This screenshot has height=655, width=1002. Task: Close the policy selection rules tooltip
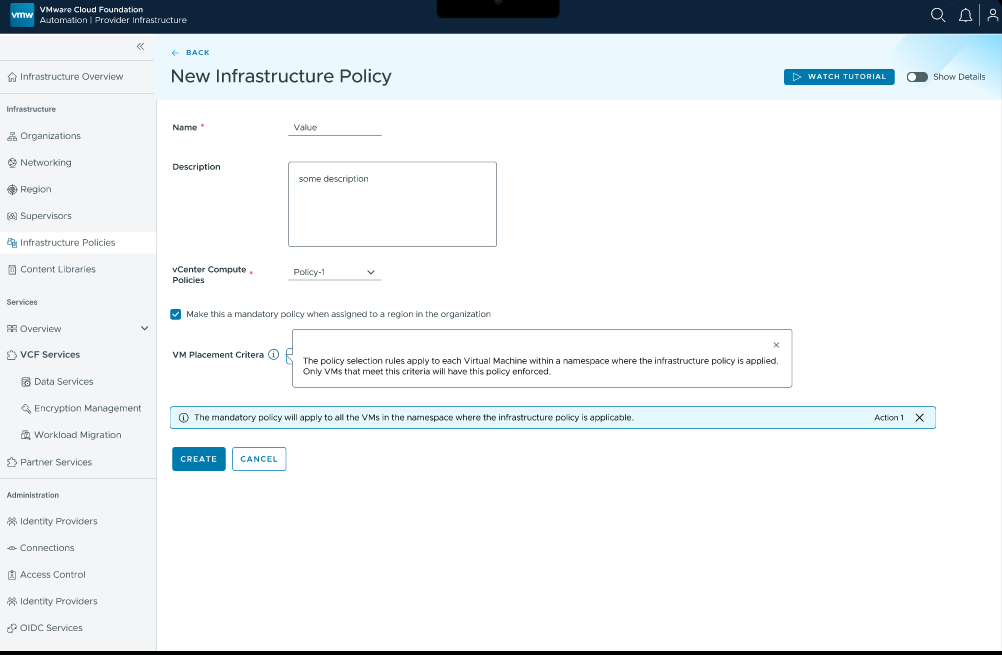(x=776, y=345)
